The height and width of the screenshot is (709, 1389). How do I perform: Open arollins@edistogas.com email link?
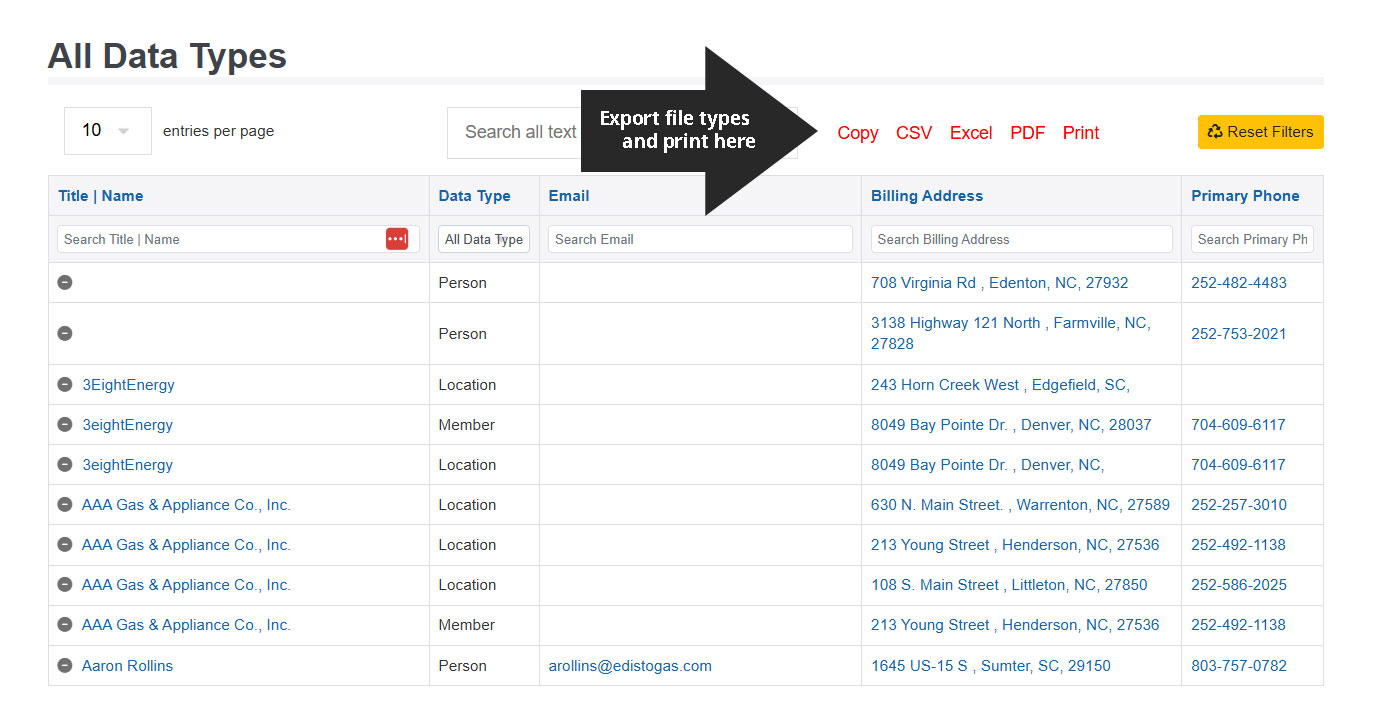pos(630,666)
